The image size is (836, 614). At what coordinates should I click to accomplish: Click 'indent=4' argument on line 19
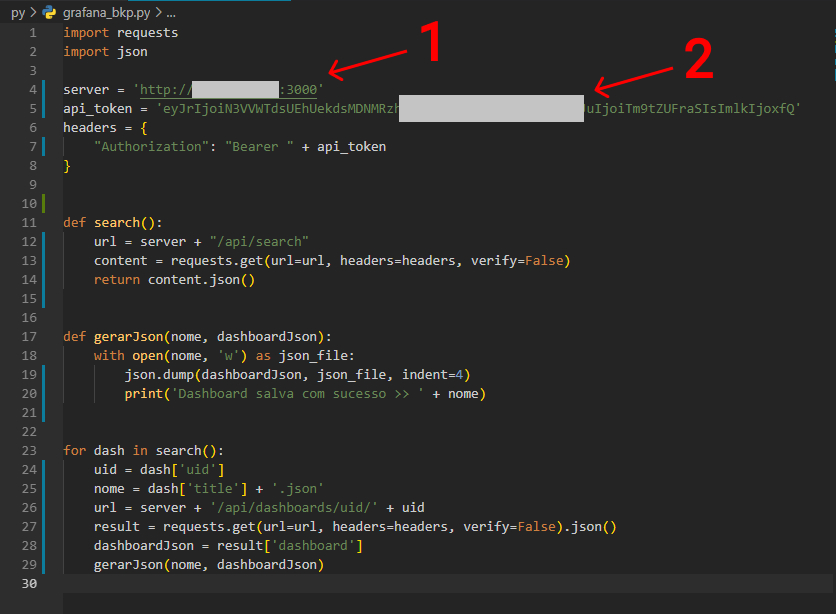tap(432, 375)
